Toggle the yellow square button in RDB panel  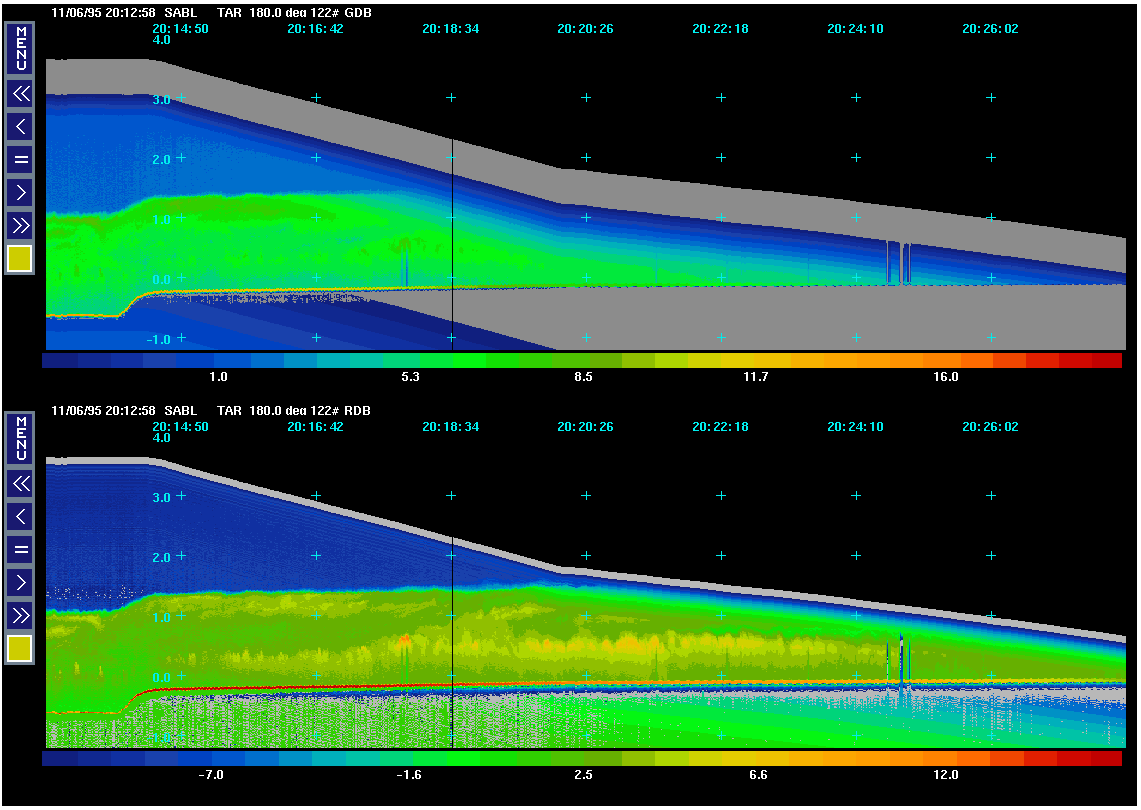[x=20, y=649]
